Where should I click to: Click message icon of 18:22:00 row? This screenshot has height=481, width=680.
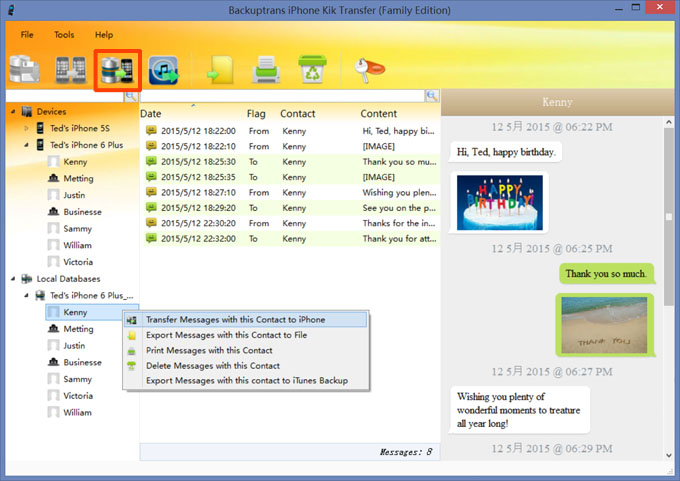coord(151,130)
